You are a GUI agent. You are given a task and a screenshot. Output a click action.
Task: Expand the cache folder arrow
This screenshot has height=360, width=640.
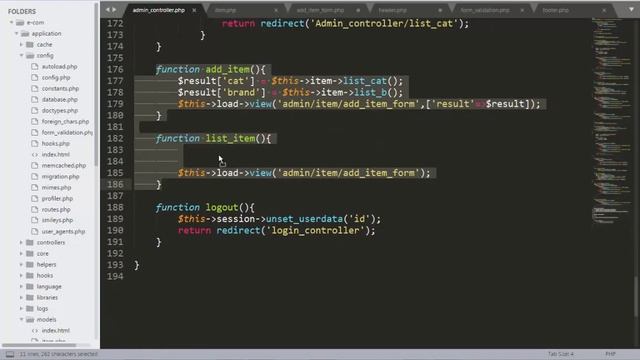click(x=21, y=44)
